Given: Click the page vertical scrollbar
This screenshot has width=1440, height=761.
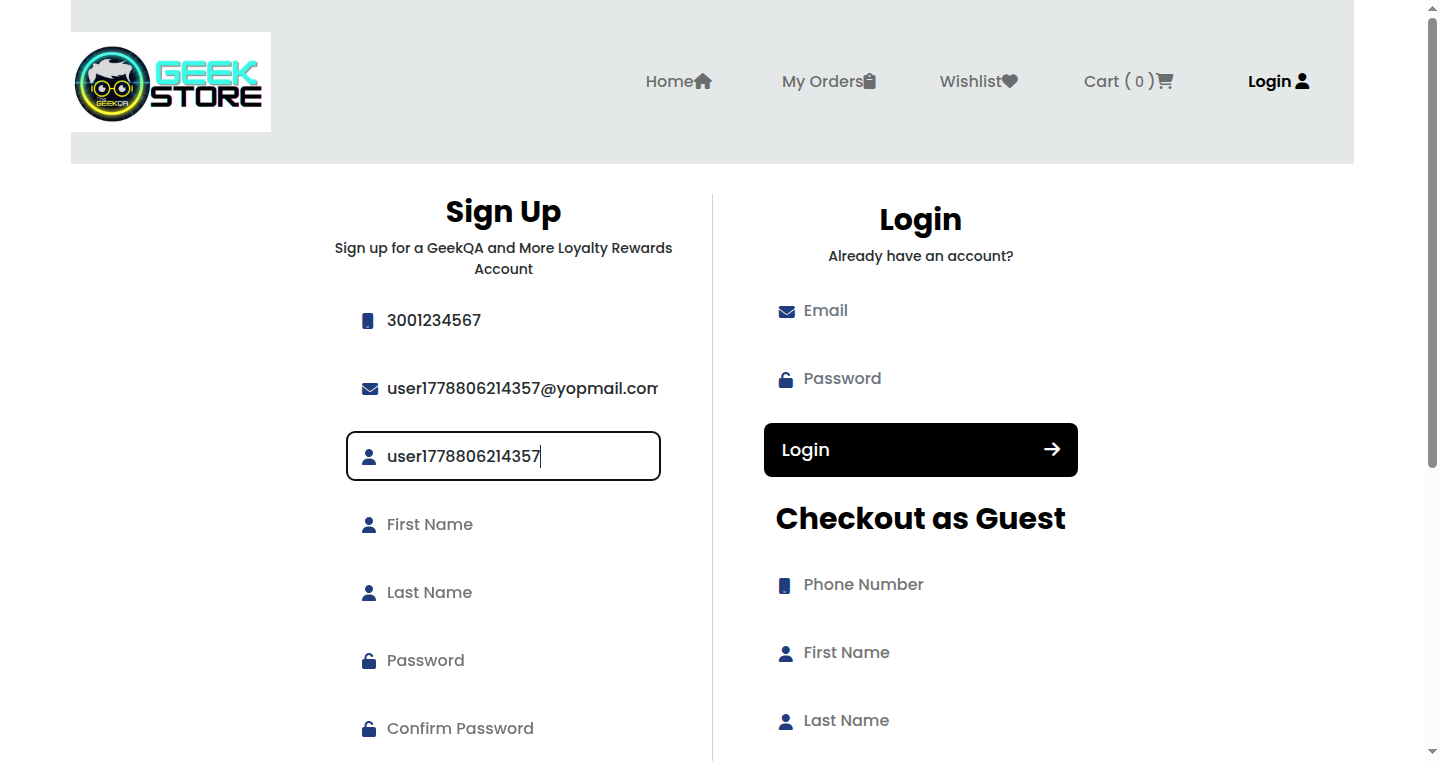Looking at the screenshot, I should (x=1432, y=380).
